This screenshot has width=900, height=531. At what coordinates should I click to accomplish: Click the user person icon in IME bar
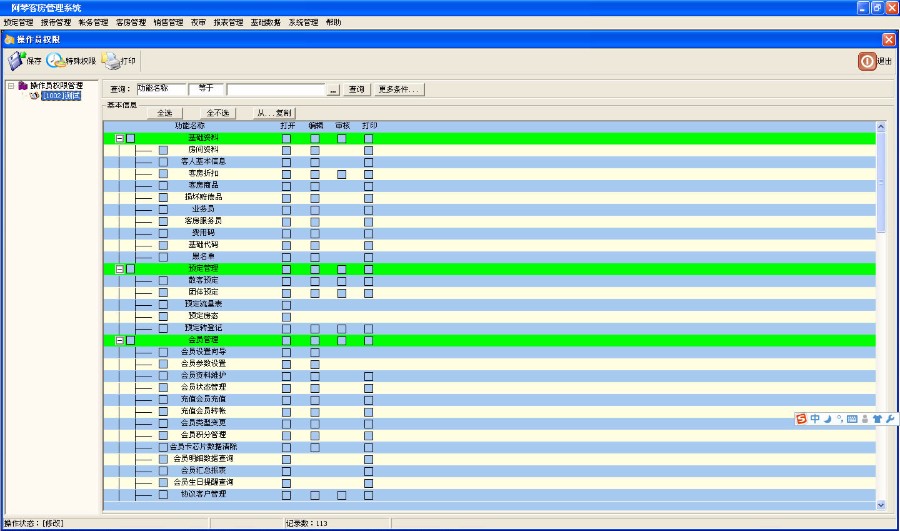click(x=865, y=419)
